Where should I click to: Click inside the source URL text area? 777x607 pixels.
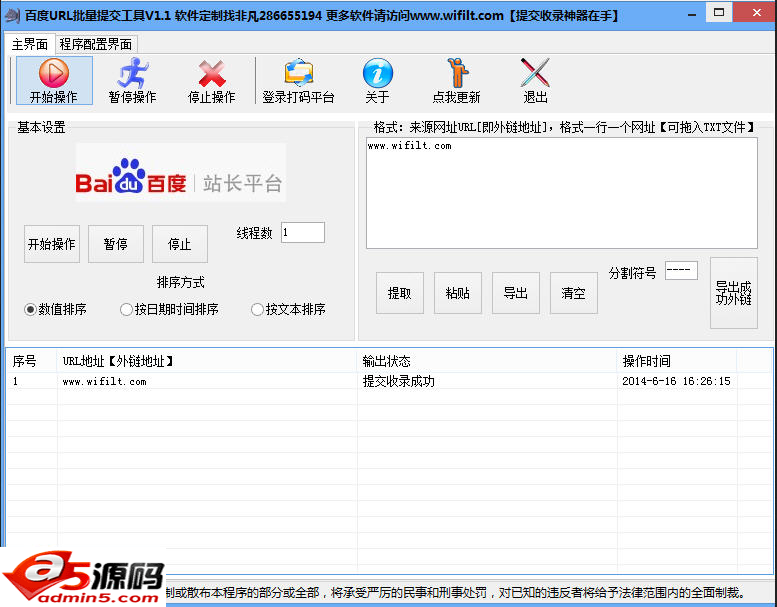(x=561, y=193)
